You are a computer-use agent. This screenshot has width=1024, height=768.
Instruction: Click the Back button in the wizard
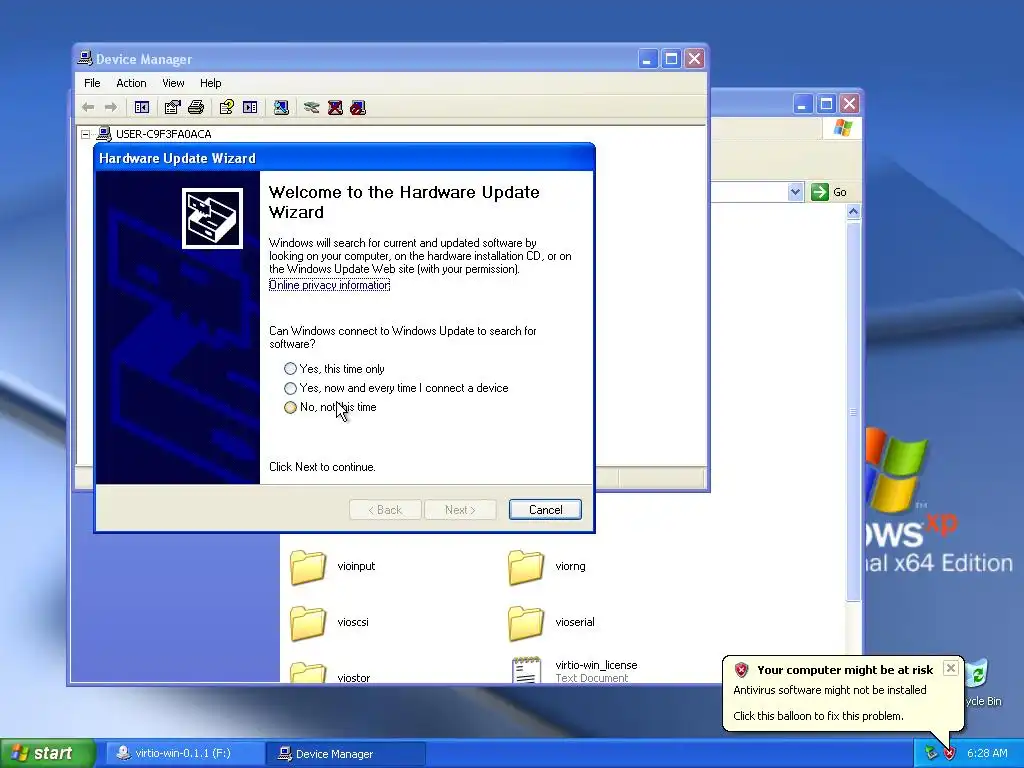pos(385,510)
